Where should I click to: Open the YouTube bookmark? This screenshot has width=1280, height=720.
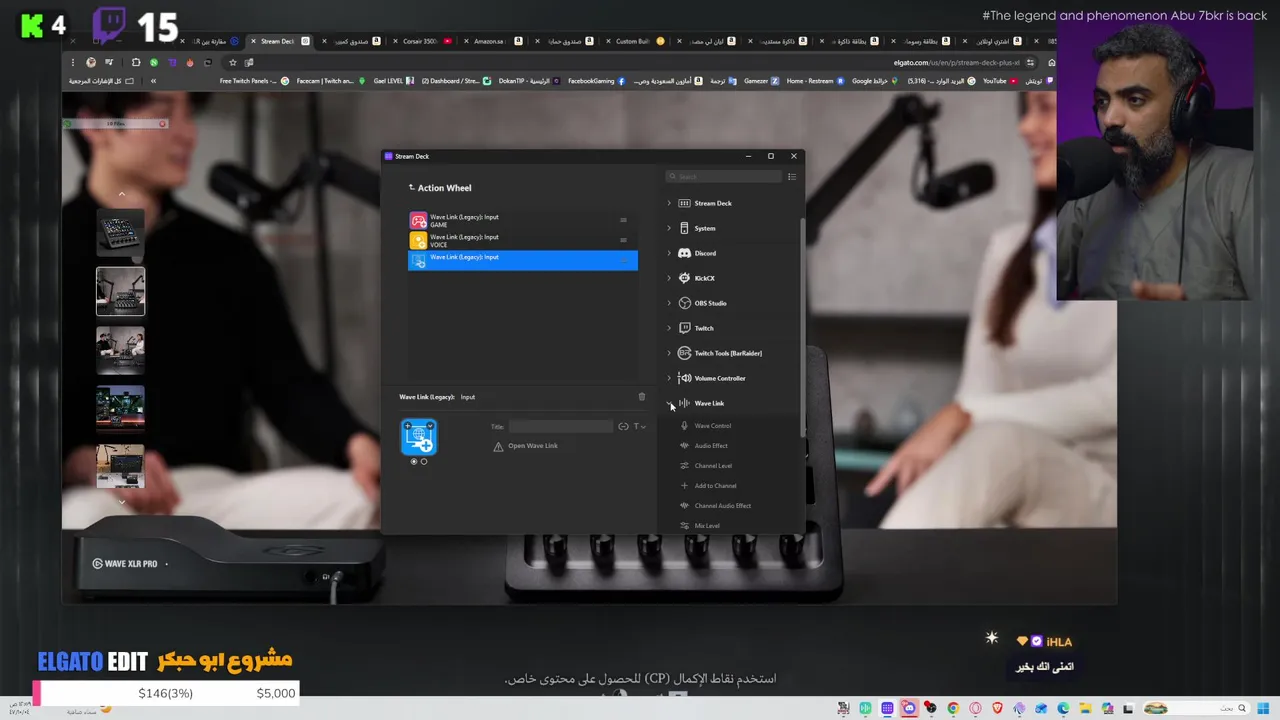click(x=1000, y=81)
